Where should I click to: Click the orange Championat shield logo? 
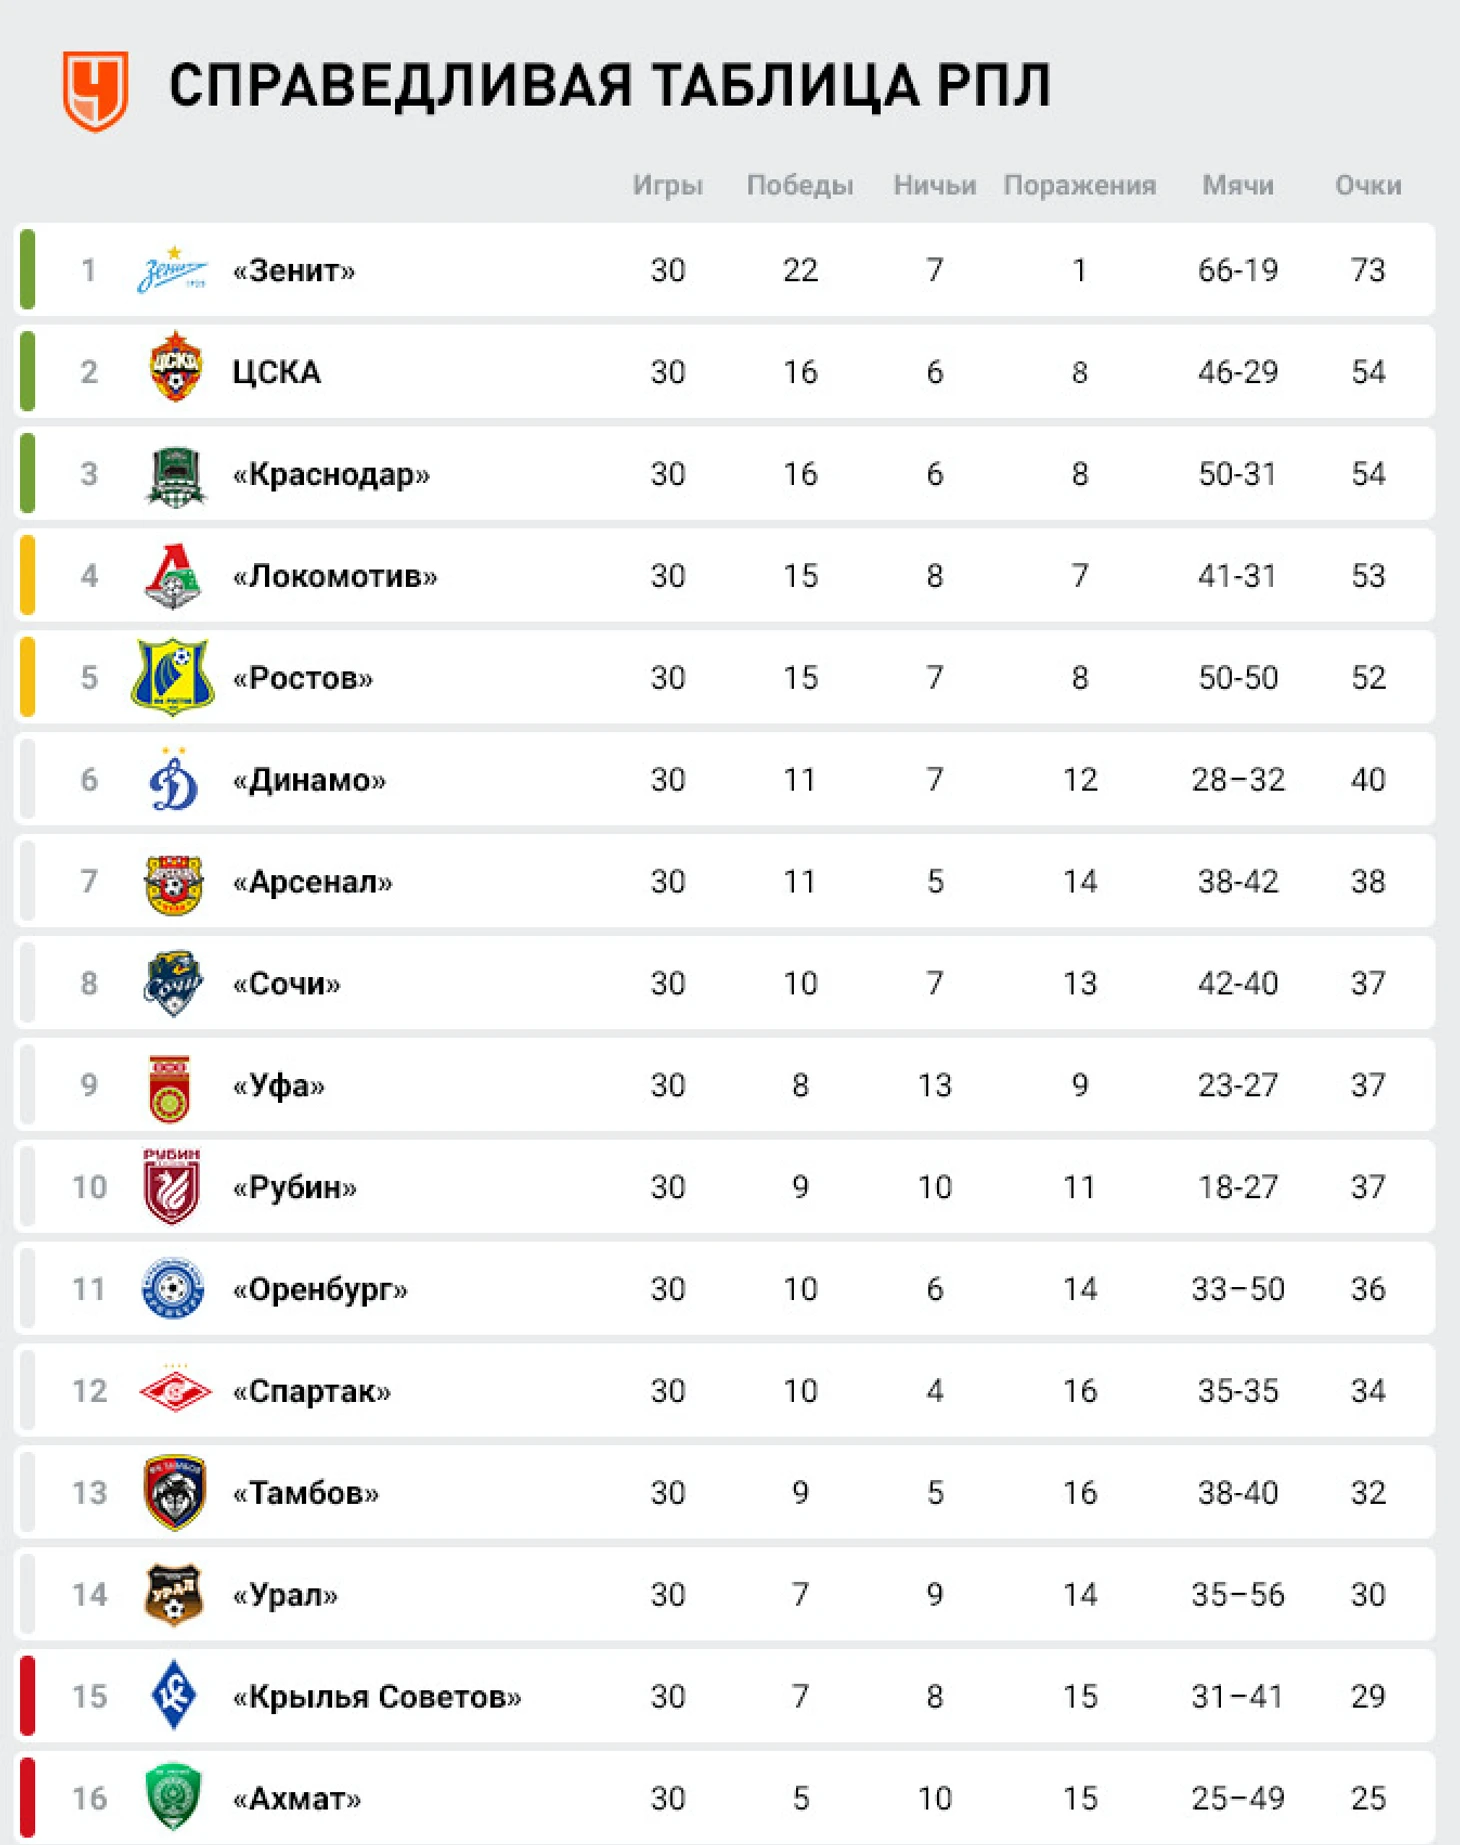(96, 91)
